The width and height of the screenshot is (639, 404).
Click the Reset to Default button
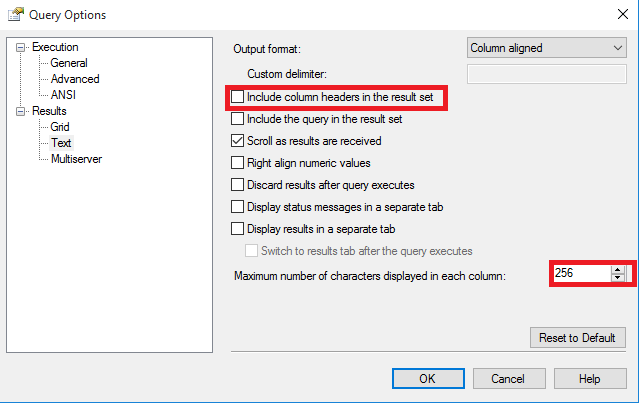[578, 337]
